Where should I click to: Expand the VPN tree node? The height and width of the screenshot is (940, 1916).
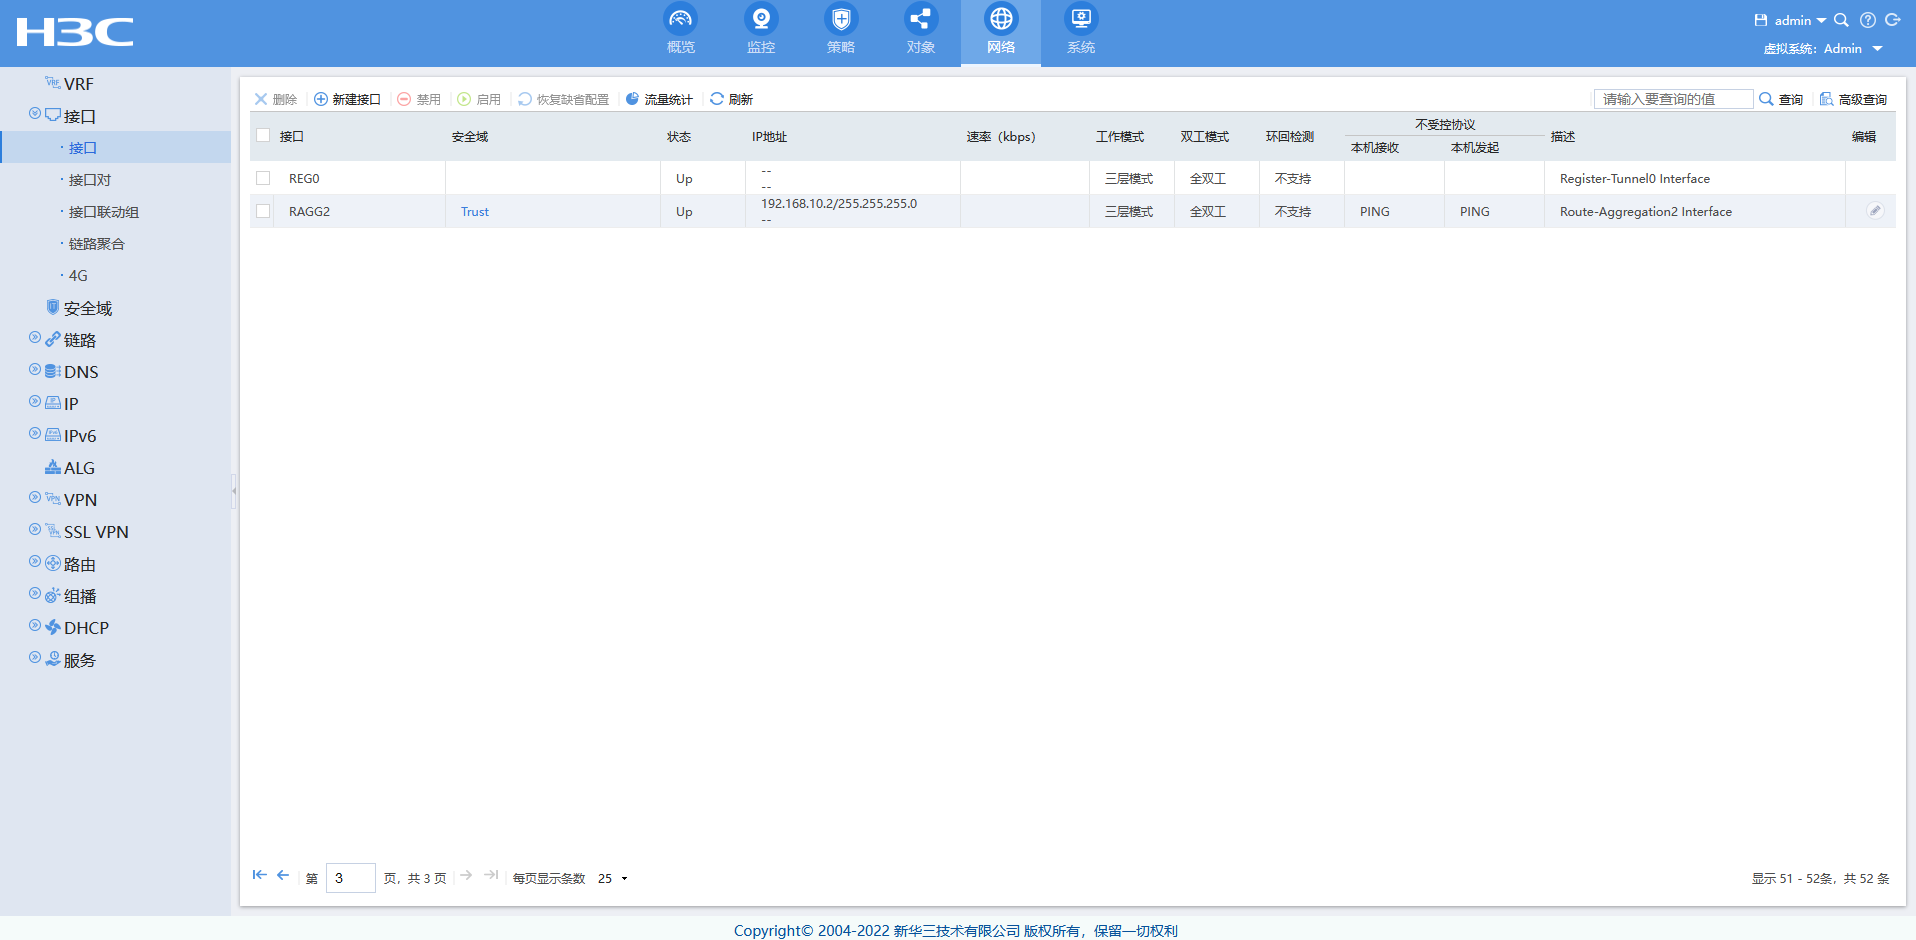point(35,498)
